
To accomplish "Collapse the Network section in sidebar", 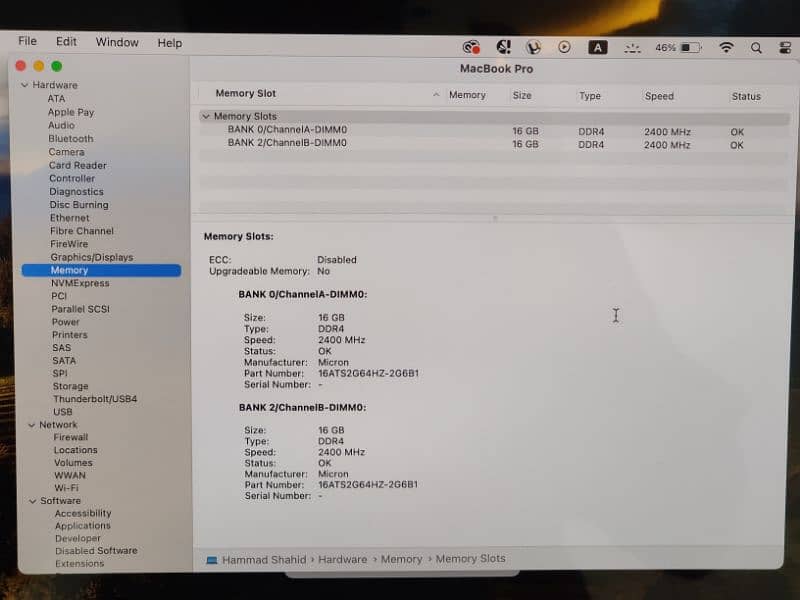I will tap(31, 425).
